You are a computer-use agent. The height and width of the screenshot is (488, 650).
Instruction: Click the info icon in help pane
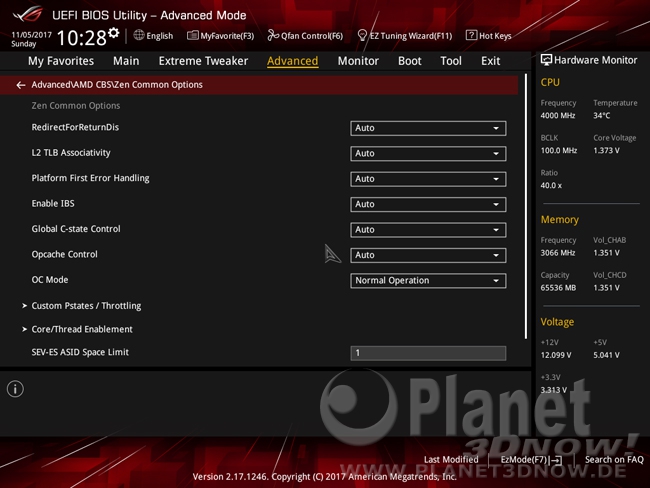click(x=15, y=389)
